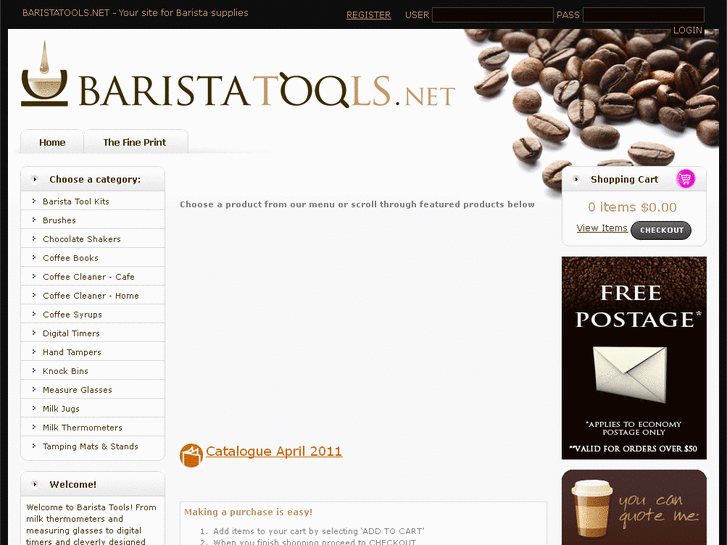
Task: Click the Free Postage banner
Action: pyautogui.click(x=634, y=358)
